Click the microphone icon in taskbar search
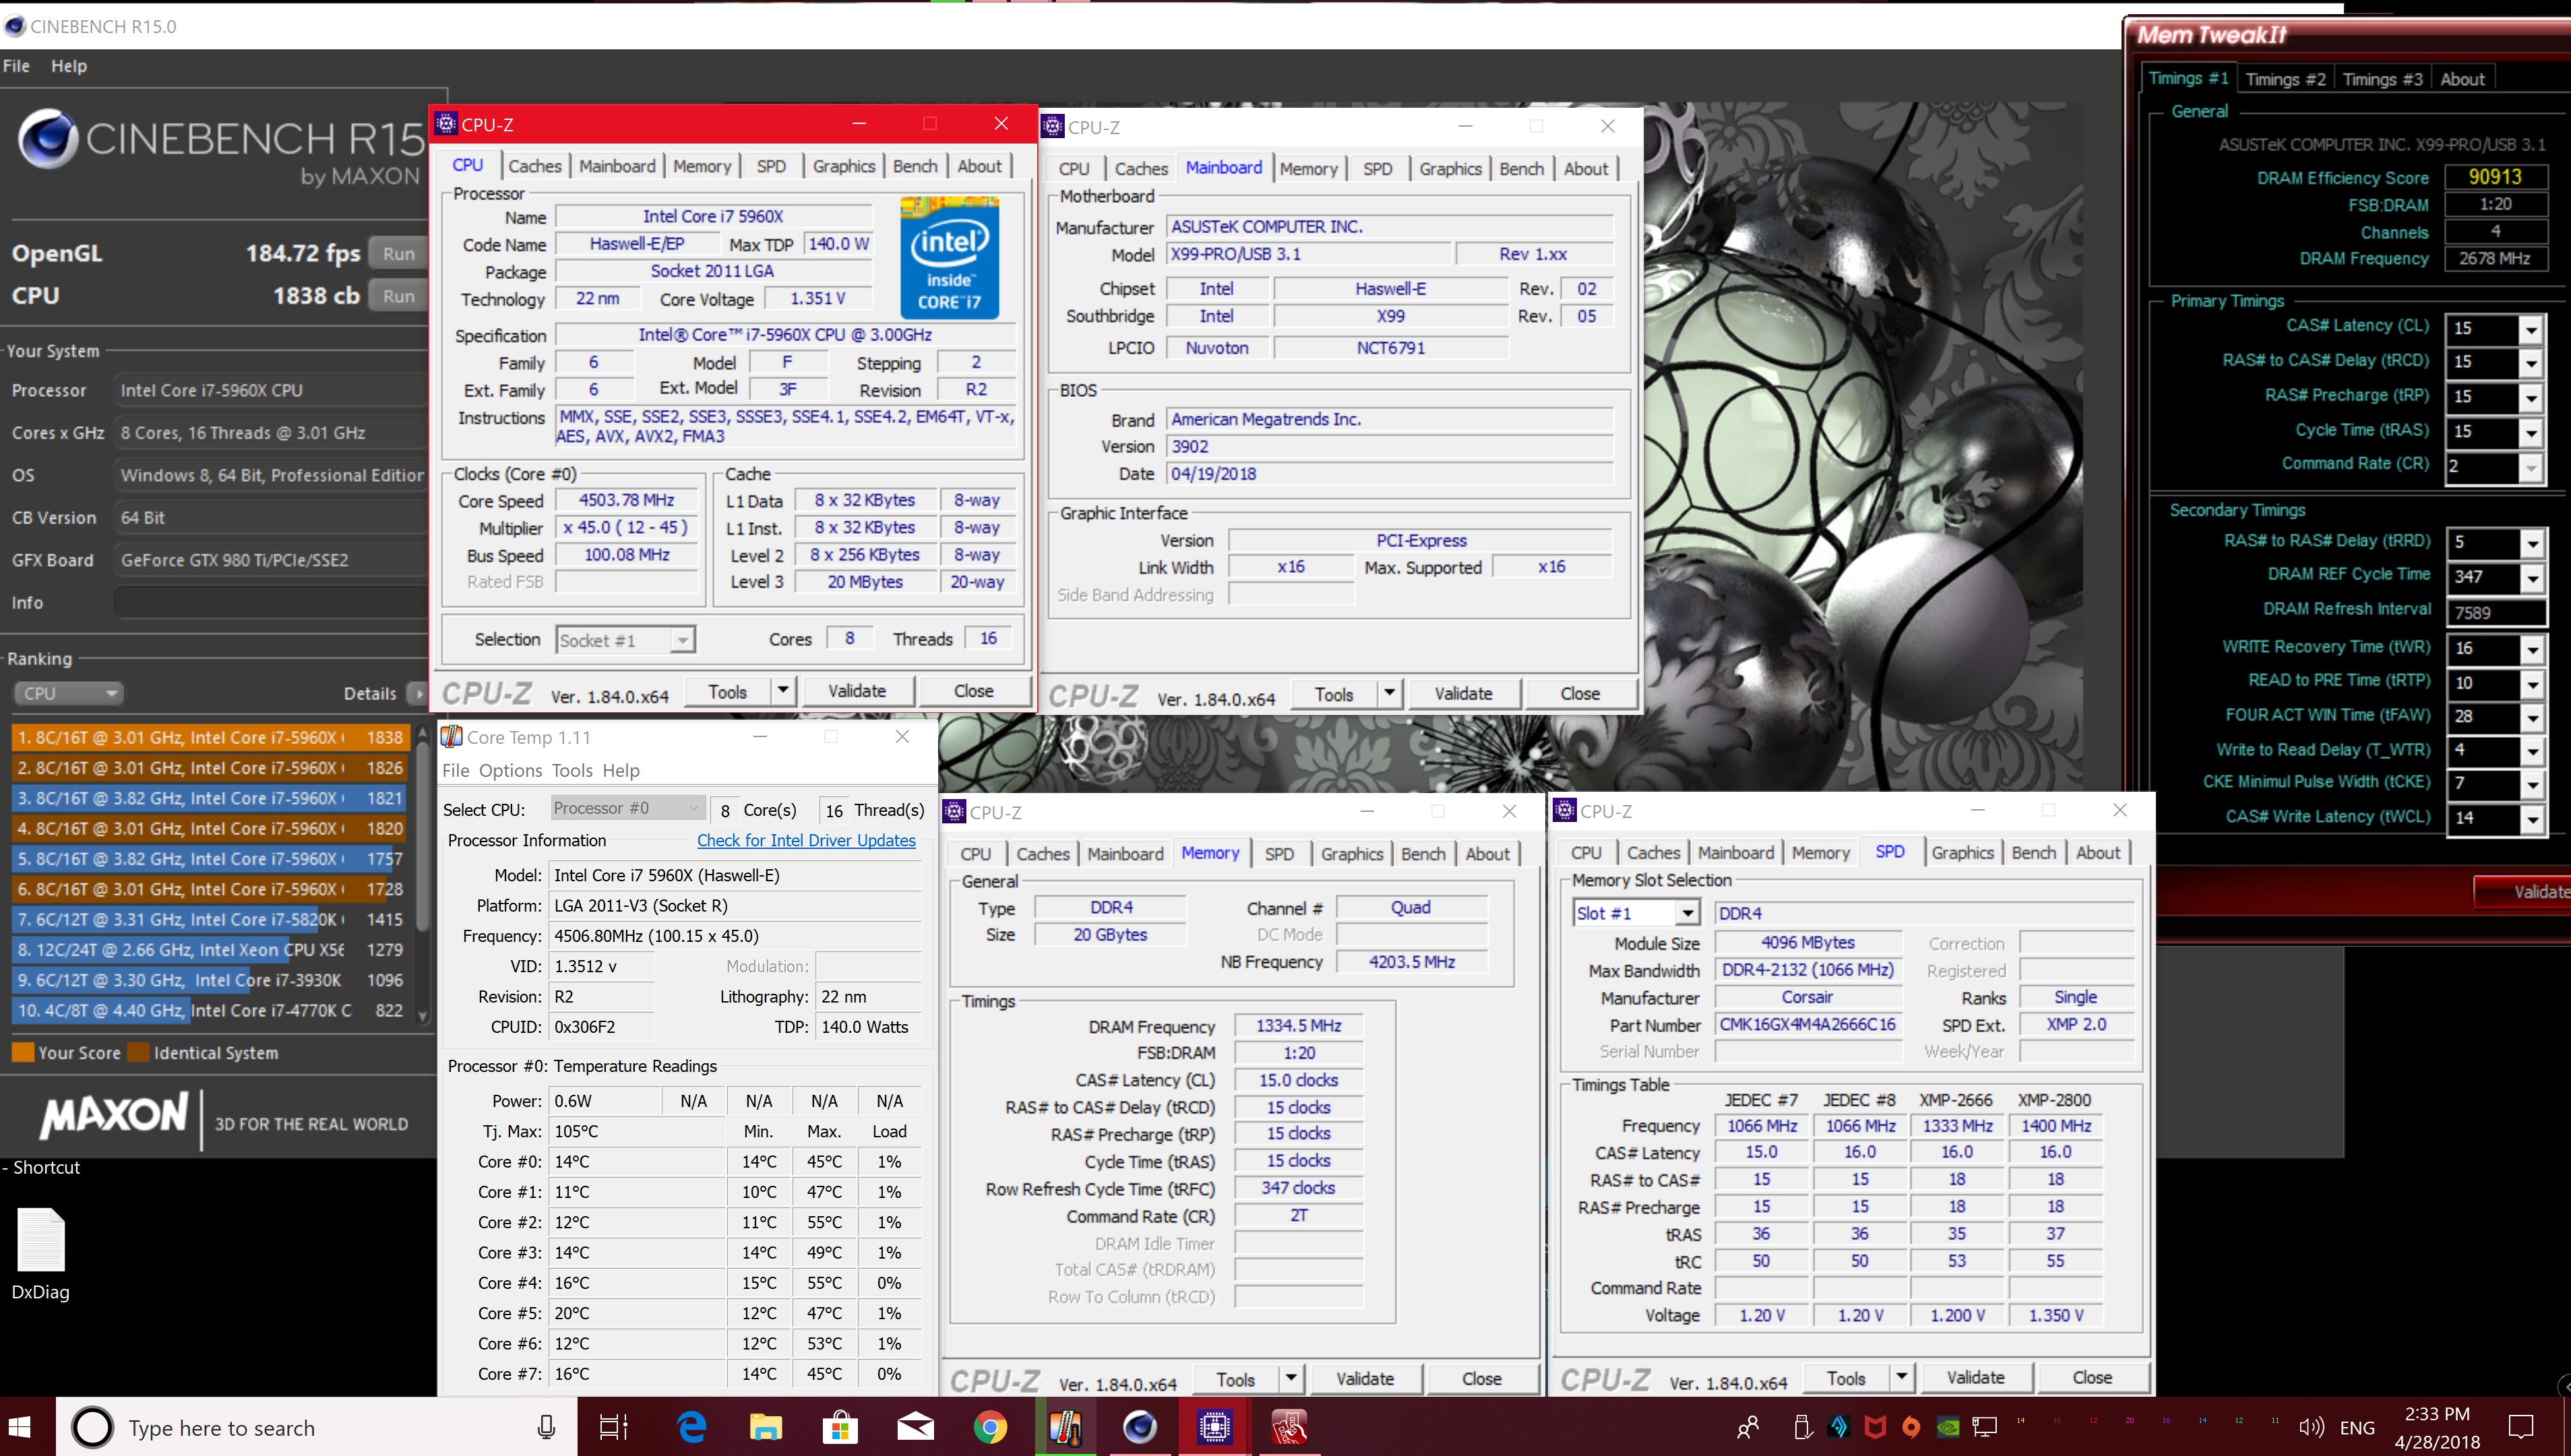2571x1456 pixels. click(546, 1427)
